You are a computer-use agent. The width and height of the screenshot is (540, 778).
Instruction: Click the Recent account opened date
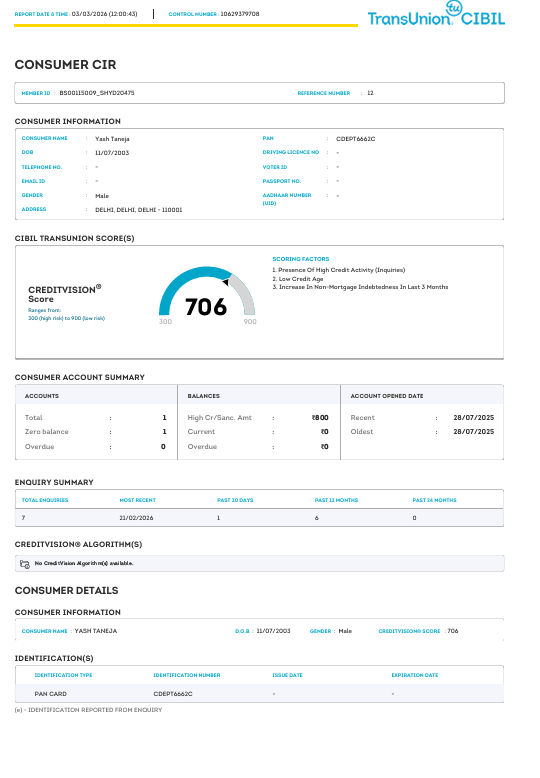(x=473, y=418)
